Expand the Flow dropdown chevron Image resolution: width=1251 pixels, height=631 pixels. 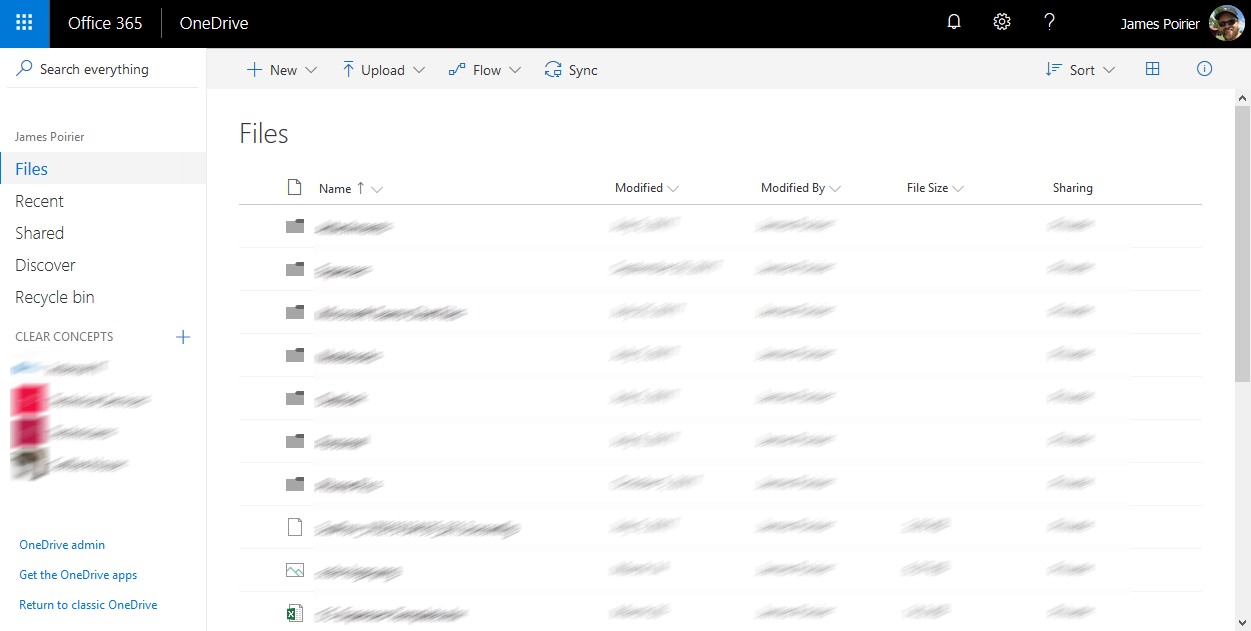click(515, 70)
